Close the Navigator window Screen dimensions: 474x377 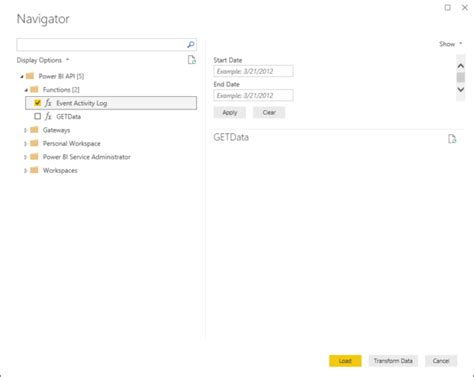coord(465,7)
